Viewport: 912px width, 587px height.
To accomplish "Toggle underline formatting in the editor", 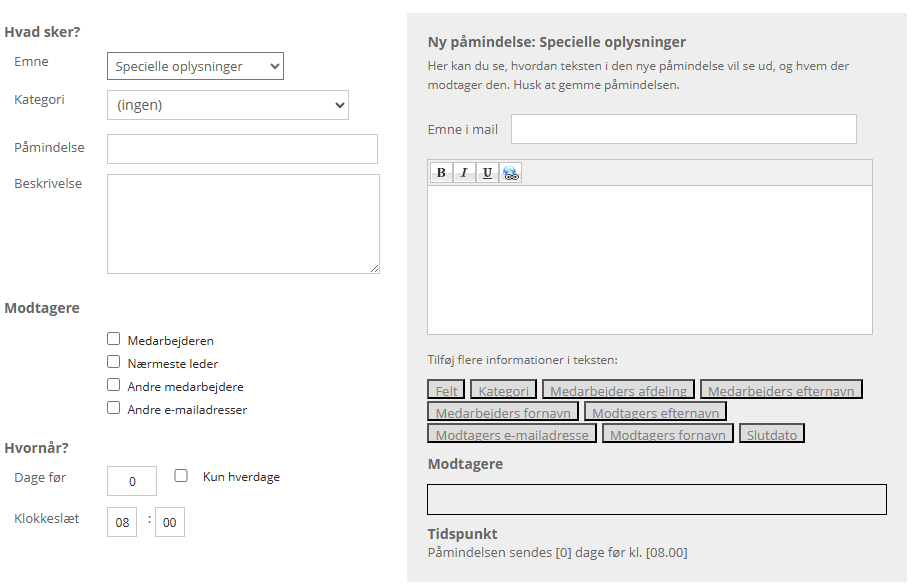I will pos(487,173).
